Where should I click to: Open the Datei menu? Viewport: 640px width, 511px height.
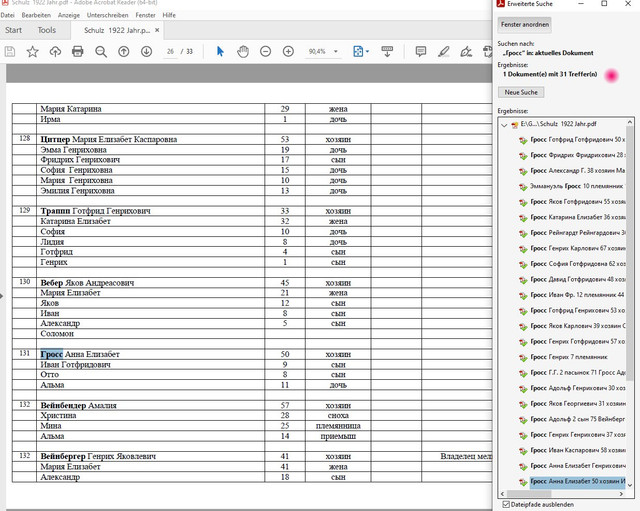7,15
